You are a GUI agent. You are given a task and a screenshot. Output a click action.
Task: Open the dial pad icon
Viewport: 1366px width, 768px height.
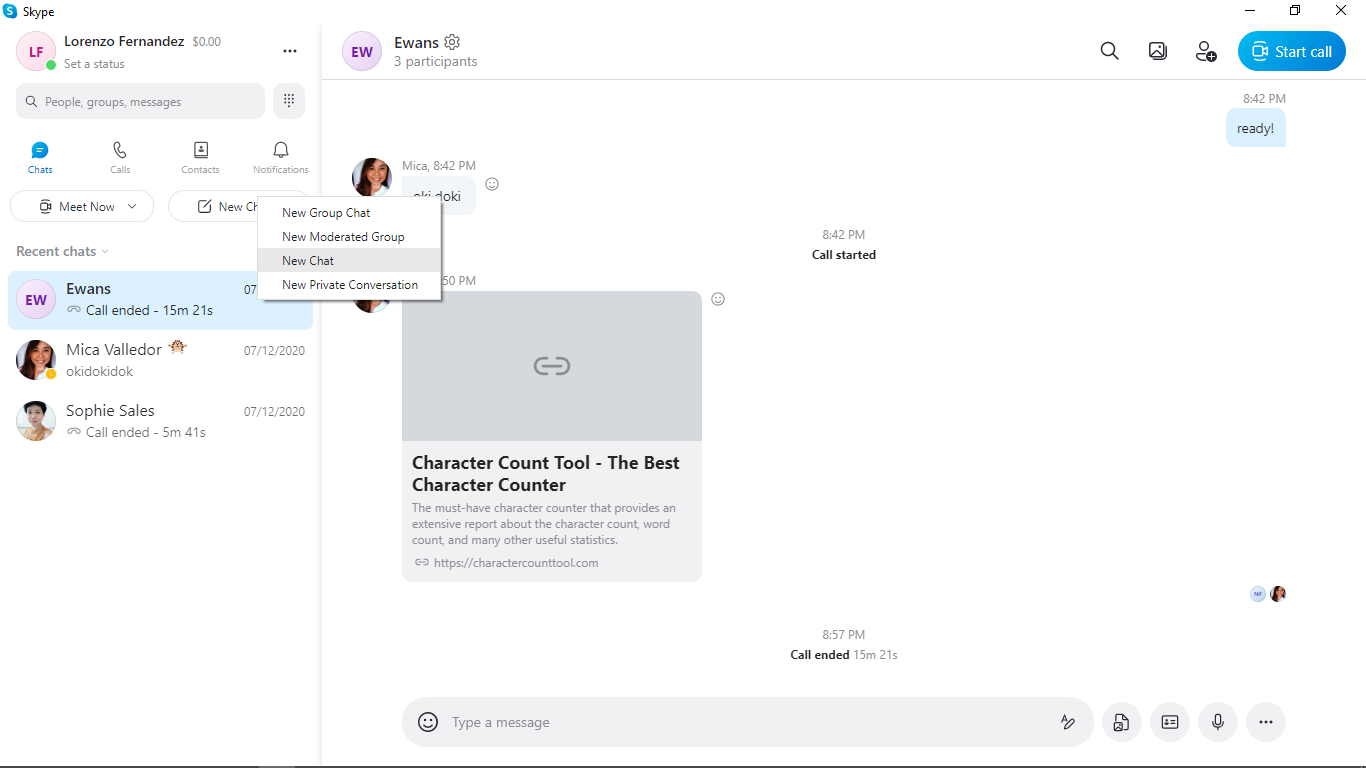click(x=289, y=101)
